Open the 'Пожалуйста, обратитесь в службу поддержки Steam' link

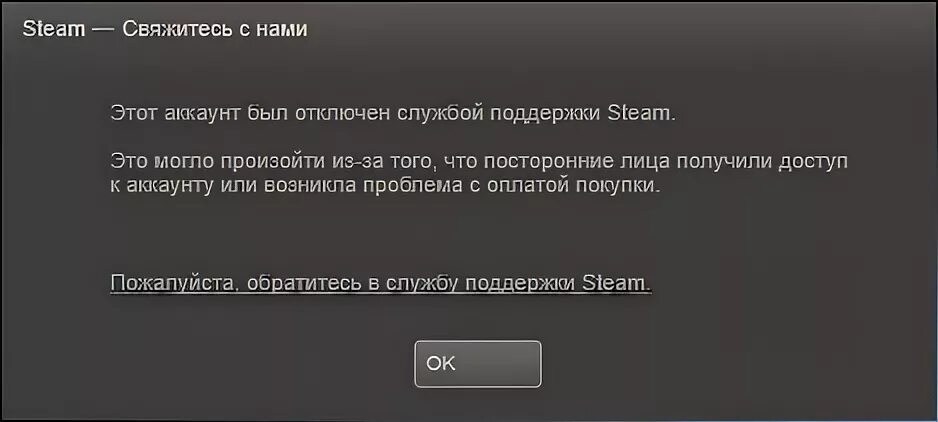pyautogui.click(x=380, y=283)
